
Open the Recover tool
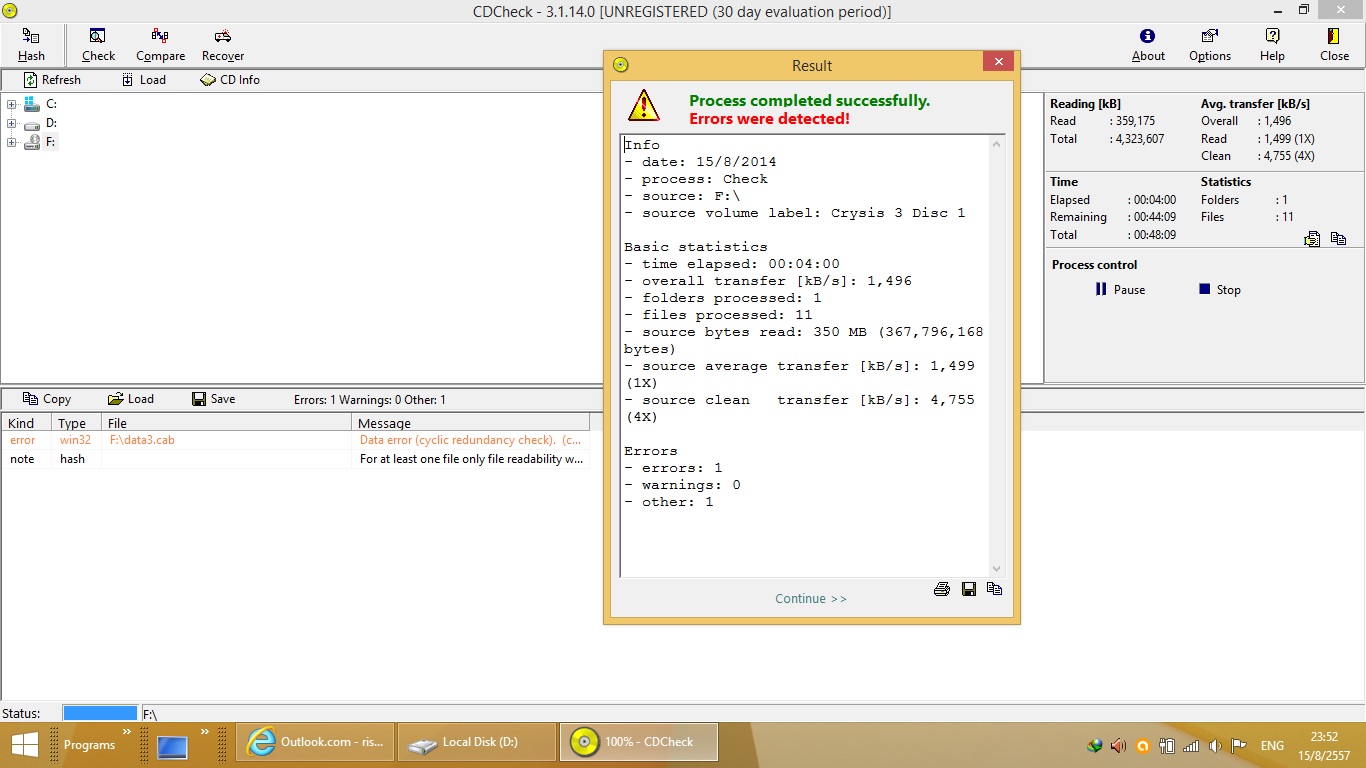(x=222, y=45)
